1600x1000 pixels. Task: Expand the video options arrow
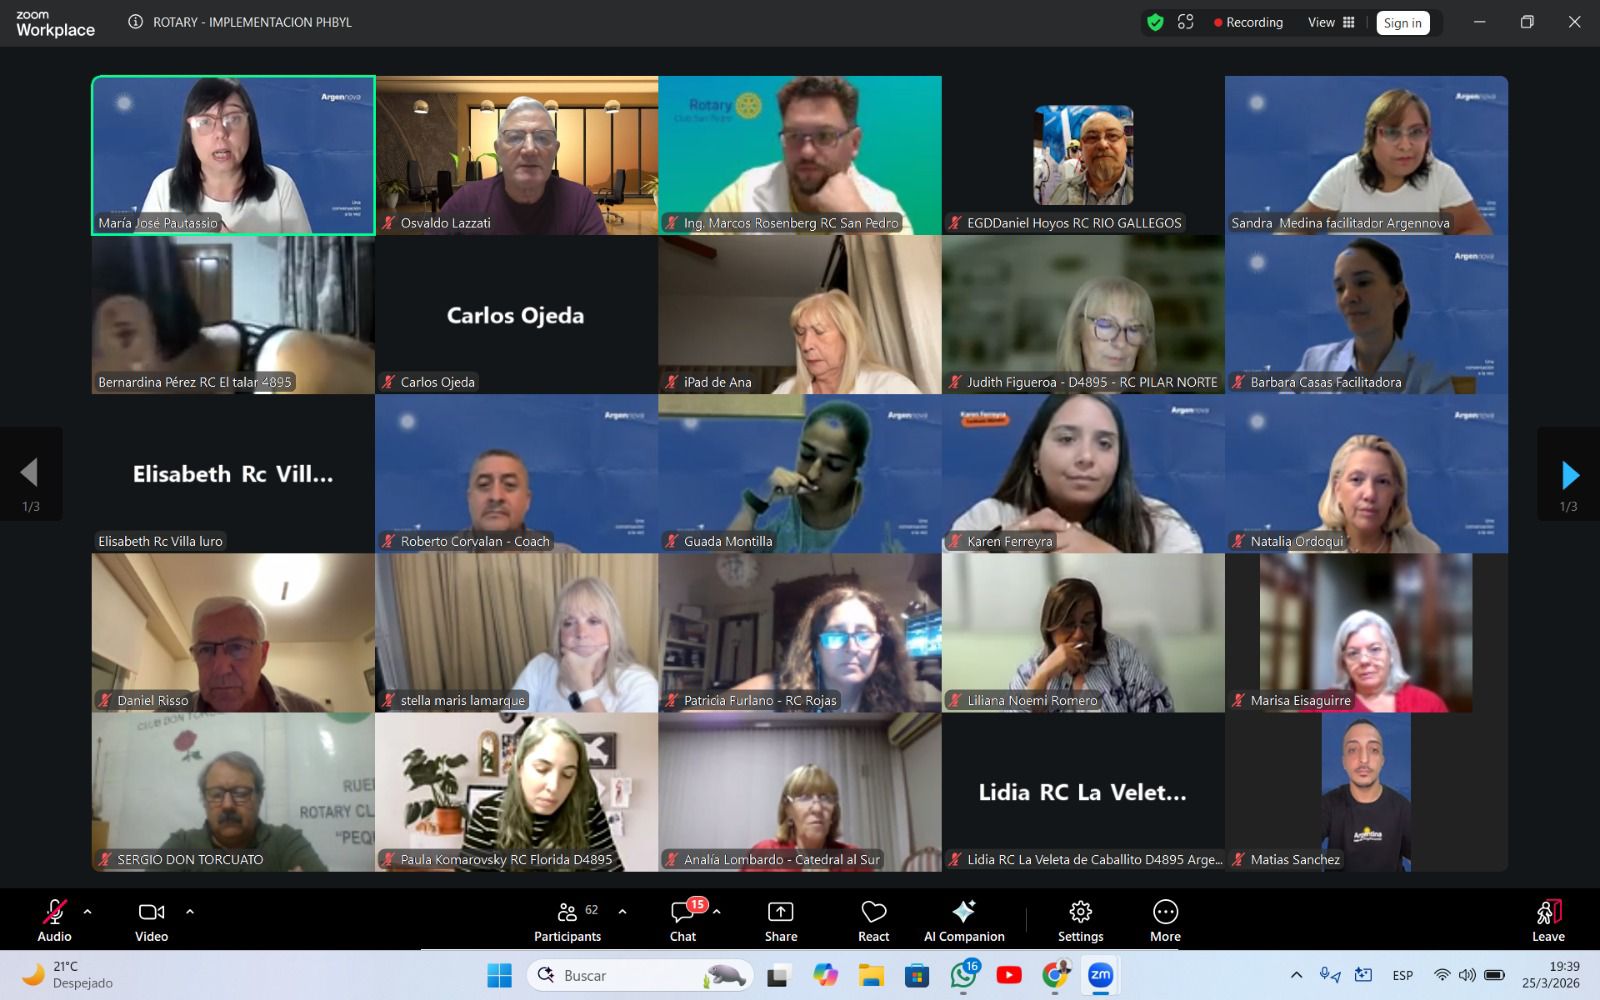coord(190,911)
